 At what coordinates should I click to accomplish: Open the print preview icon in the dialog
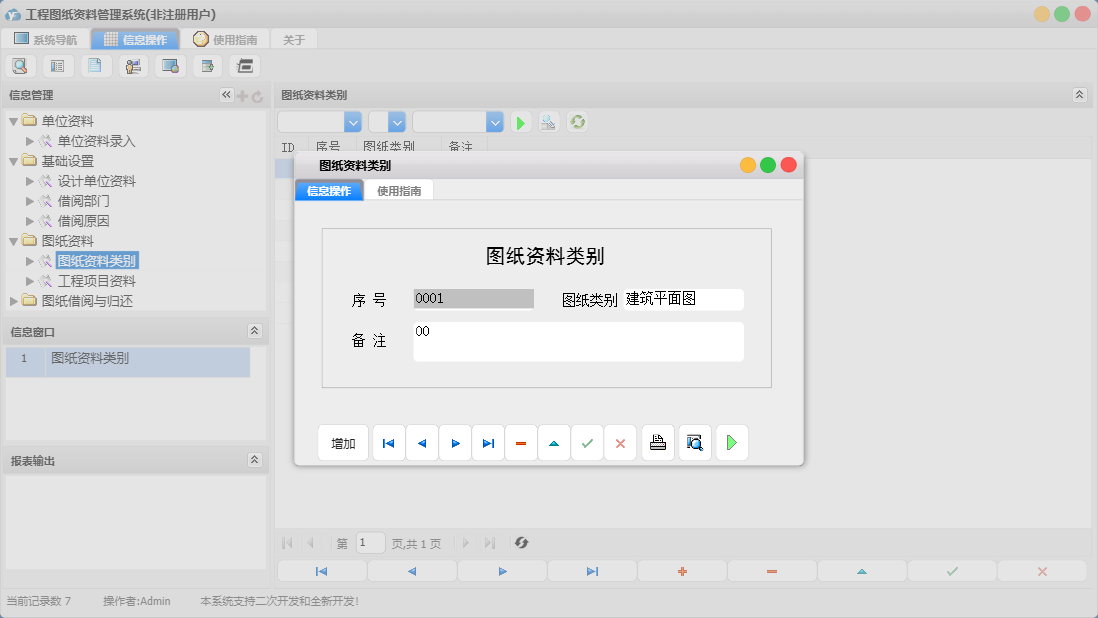(x=694, y=442)
